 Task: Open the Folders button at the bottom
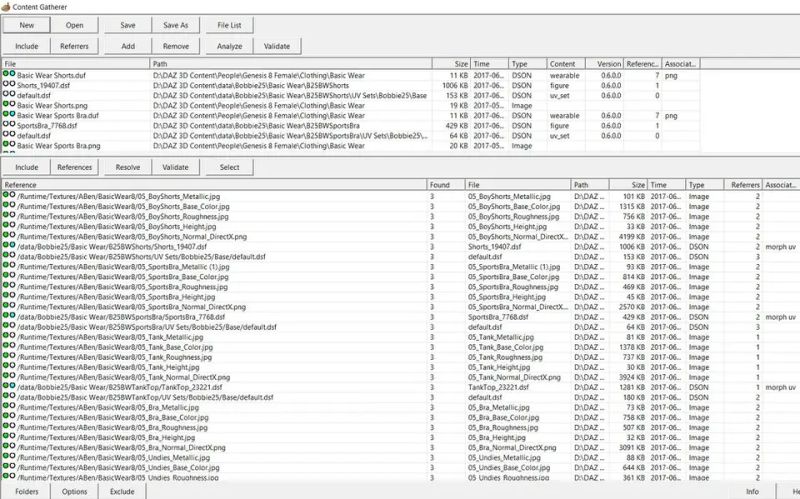click(x=27, y=491)
